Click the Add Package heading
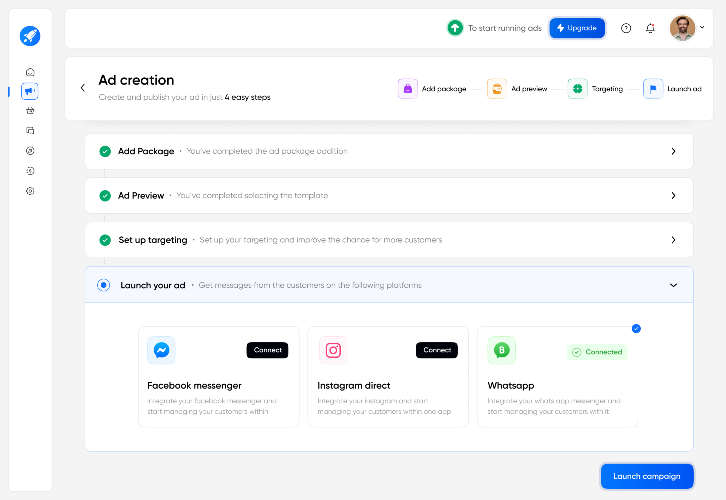Image resolution: width=726 pixels, height=500 pixels. 146,151
